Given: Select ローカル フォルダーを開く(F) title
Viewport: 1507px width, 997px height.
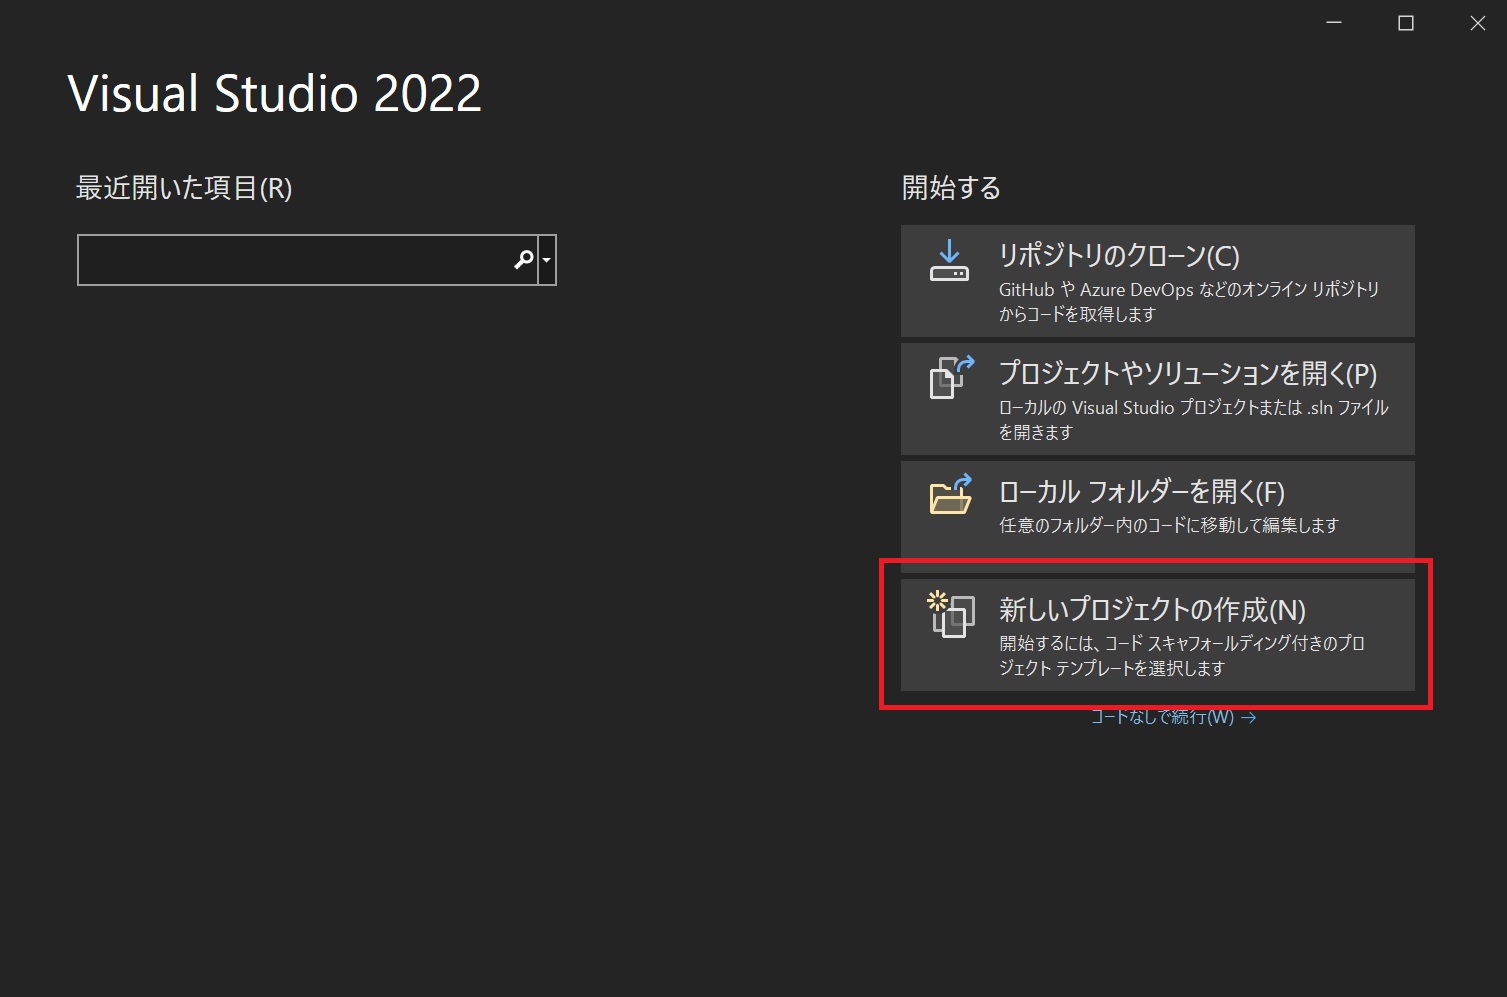Looking at the screenshot, I should pos(1142,492).
